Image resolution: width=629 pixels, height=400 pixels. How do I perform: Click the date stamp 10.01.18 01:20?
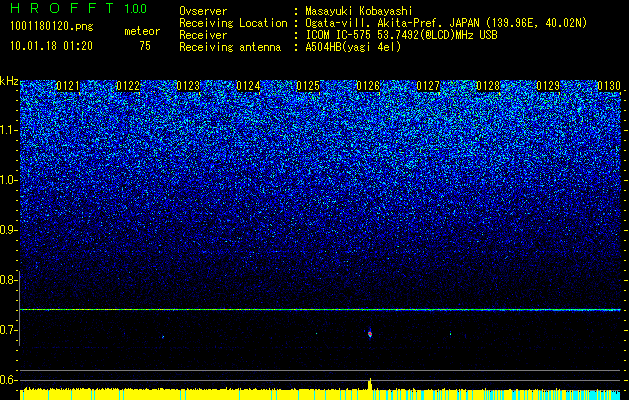[51, 46]
